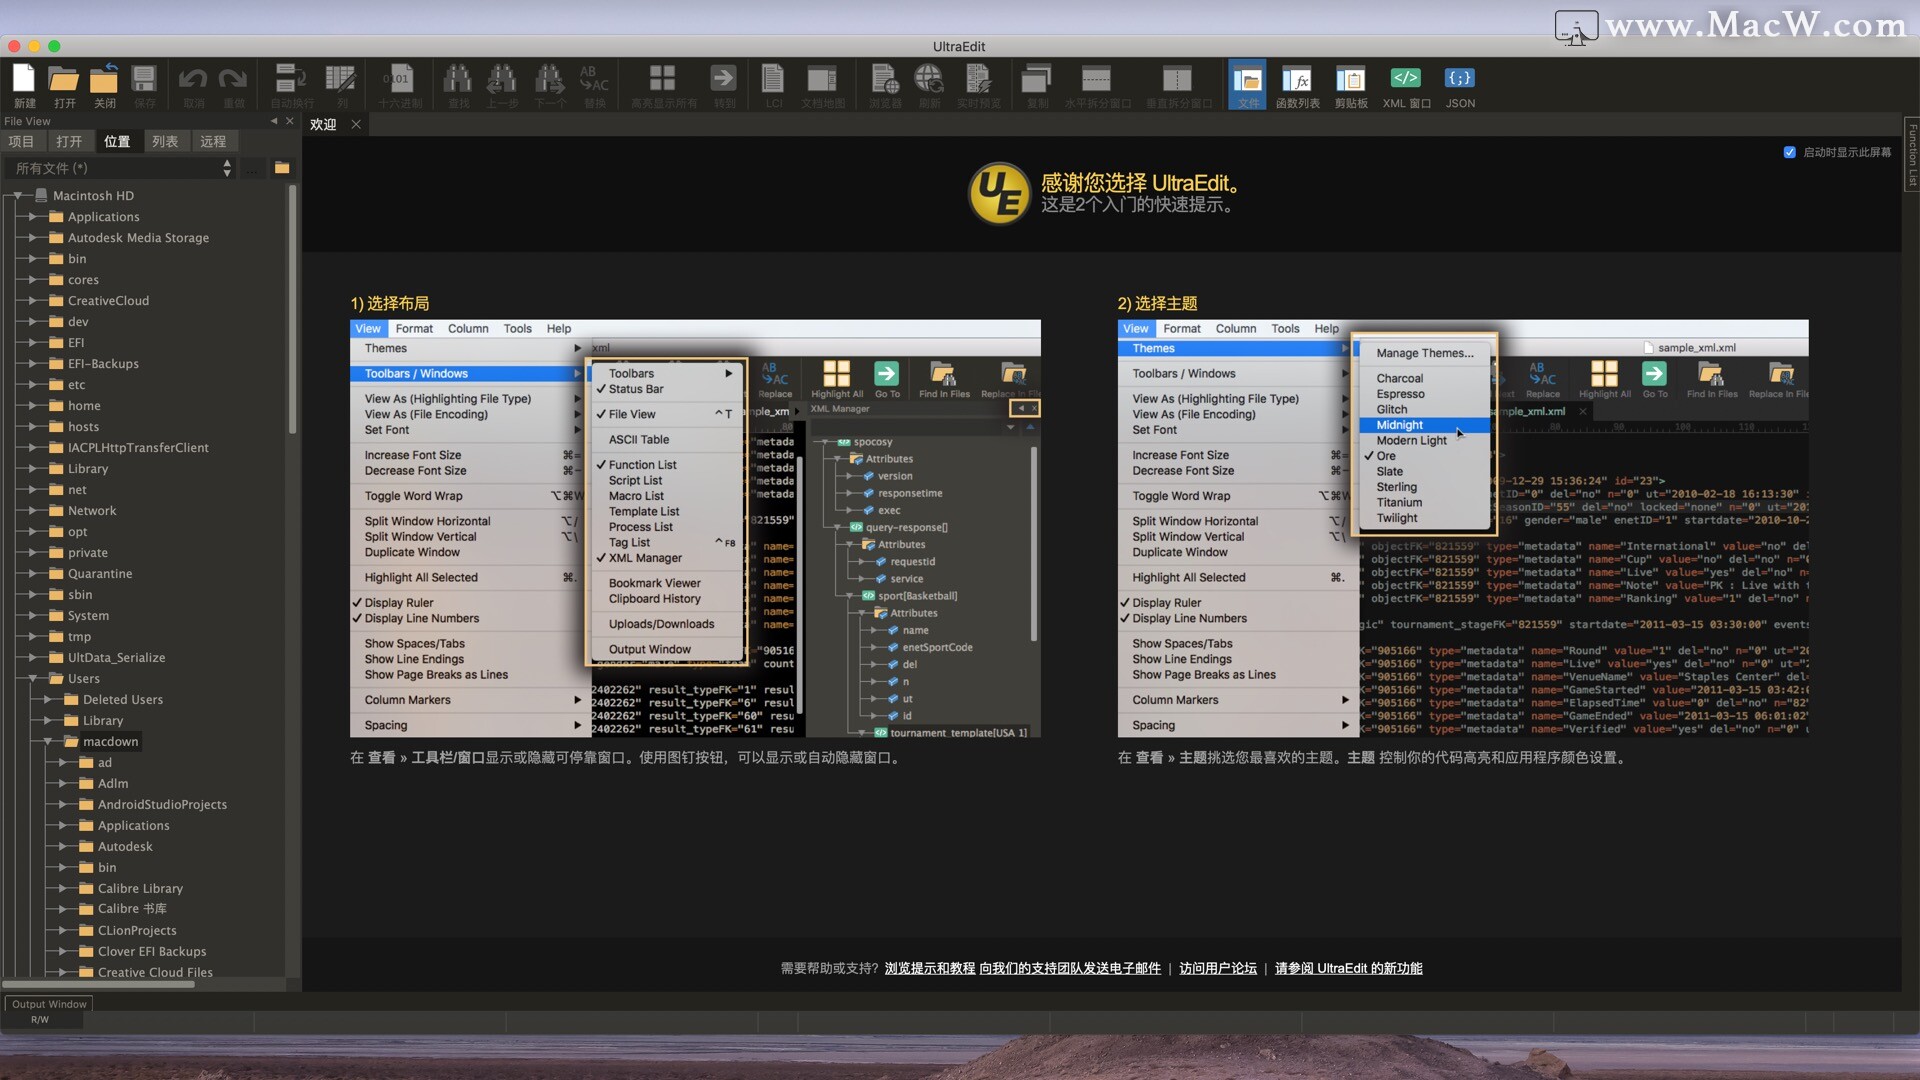
Task: Open the 函数列表 (function list) icon
Action: pos(1298,85)
